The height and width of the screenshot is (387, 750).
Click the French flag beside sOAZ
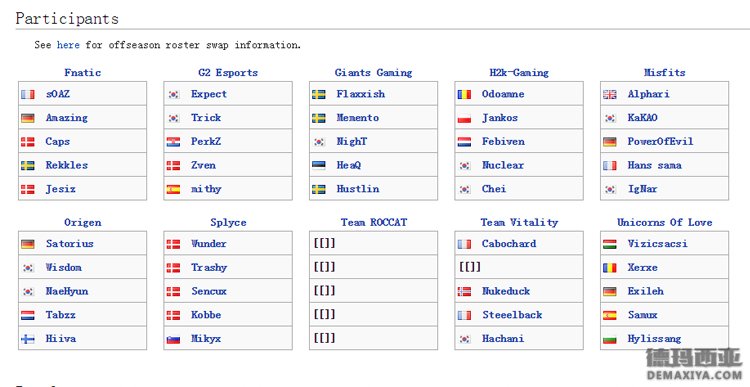(x=28, y=94)
